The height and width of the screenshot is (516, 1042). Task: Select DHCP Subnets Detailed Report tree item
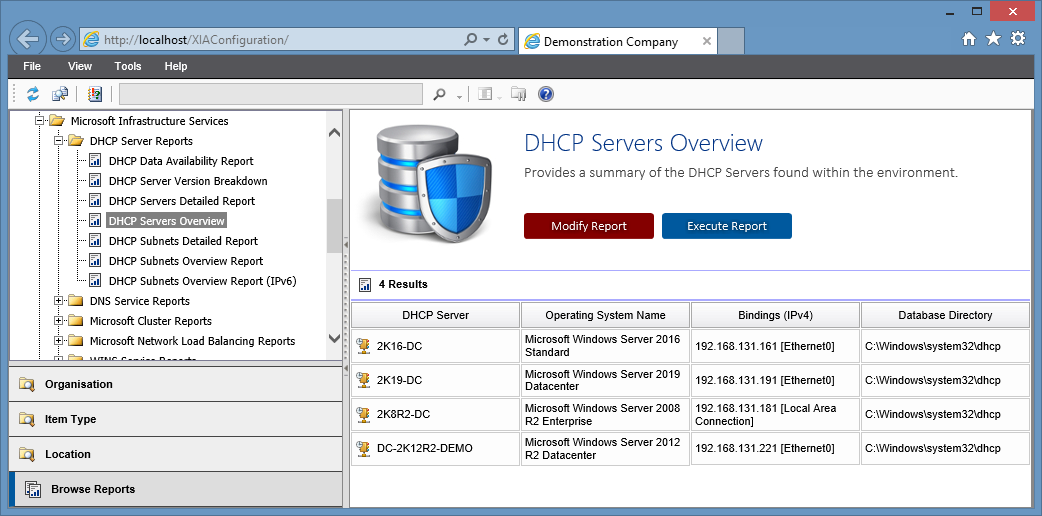pos(183,241)
